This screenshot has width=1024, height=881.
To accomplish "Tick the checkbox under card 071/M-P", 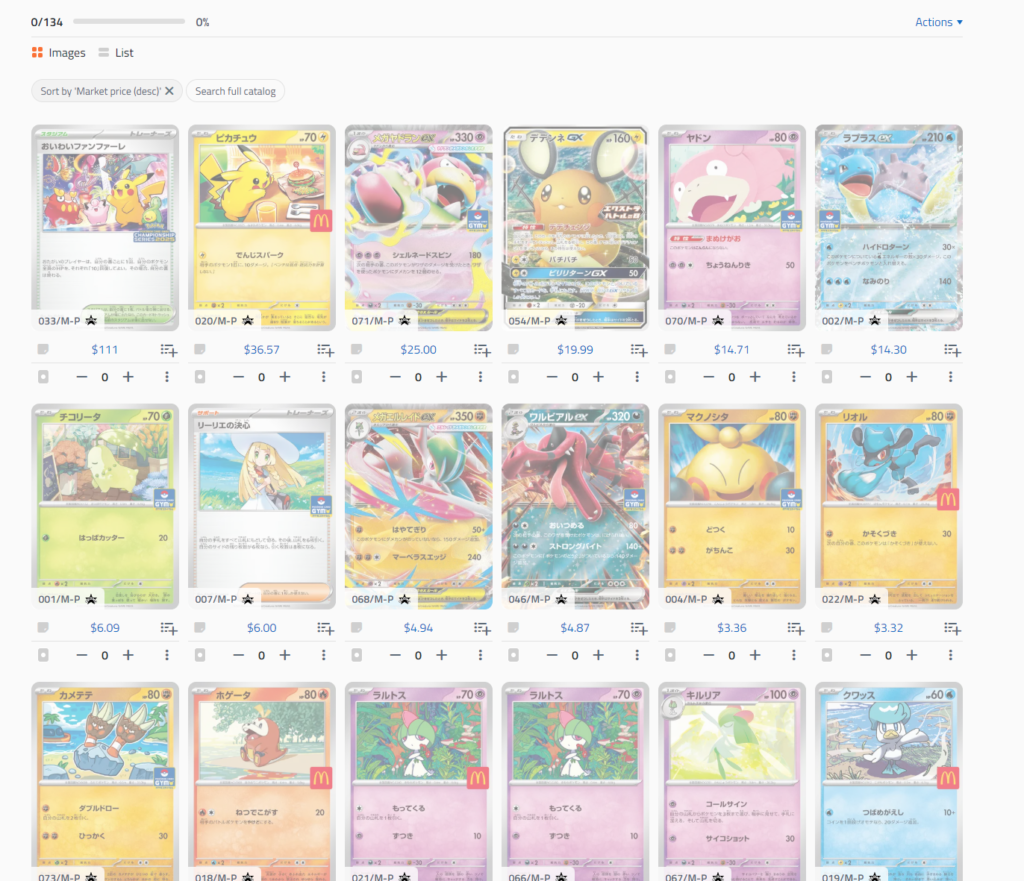I will pyautogui.click(x=357, y=377).
